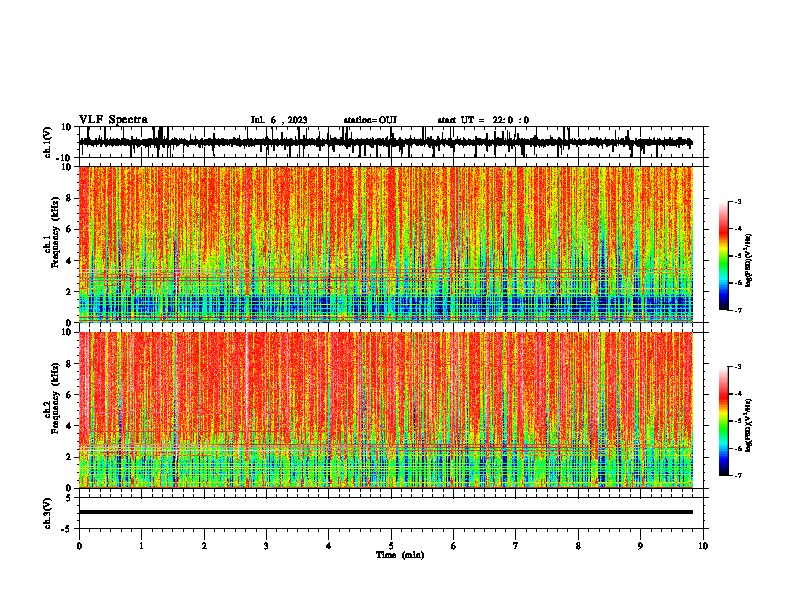Click the ch.1 spectrogram color bar
The image size is (792, 612).
point(723,256)
